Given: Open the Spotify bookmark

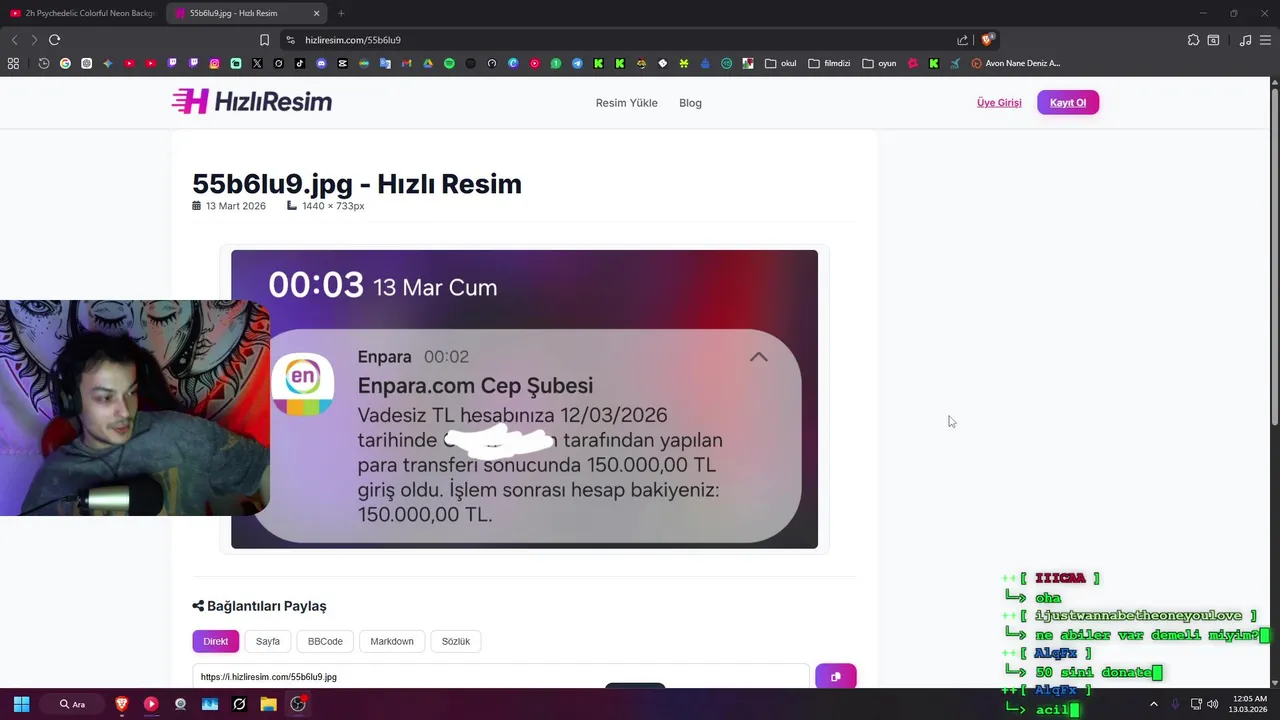Looking at the screenshot, I should (x=449, y=63).
